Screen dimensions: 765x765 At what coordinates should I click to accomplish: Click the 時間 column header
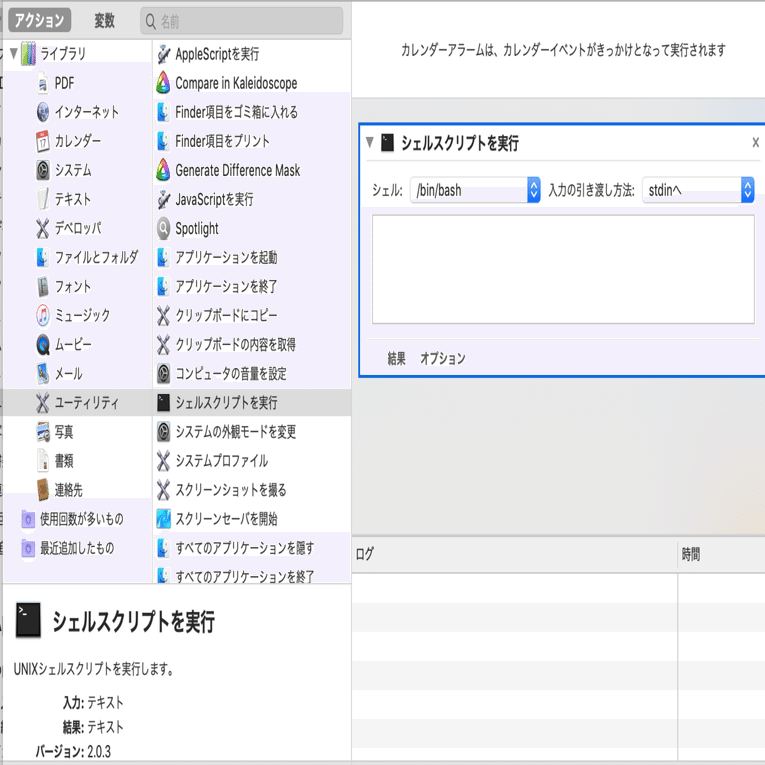click(722, 554)
